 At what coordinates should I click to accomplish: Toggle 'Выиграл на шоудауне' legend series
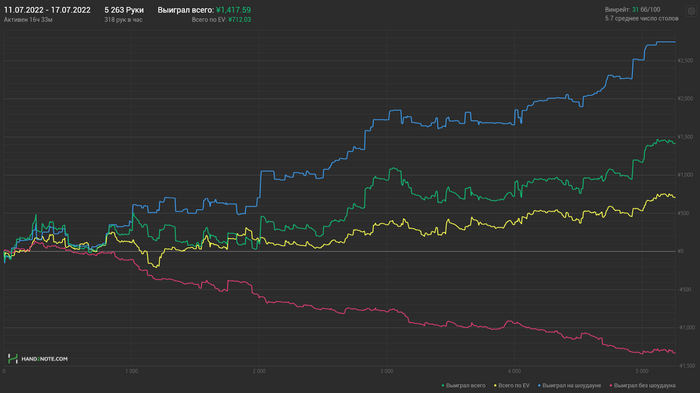(570, 385)
